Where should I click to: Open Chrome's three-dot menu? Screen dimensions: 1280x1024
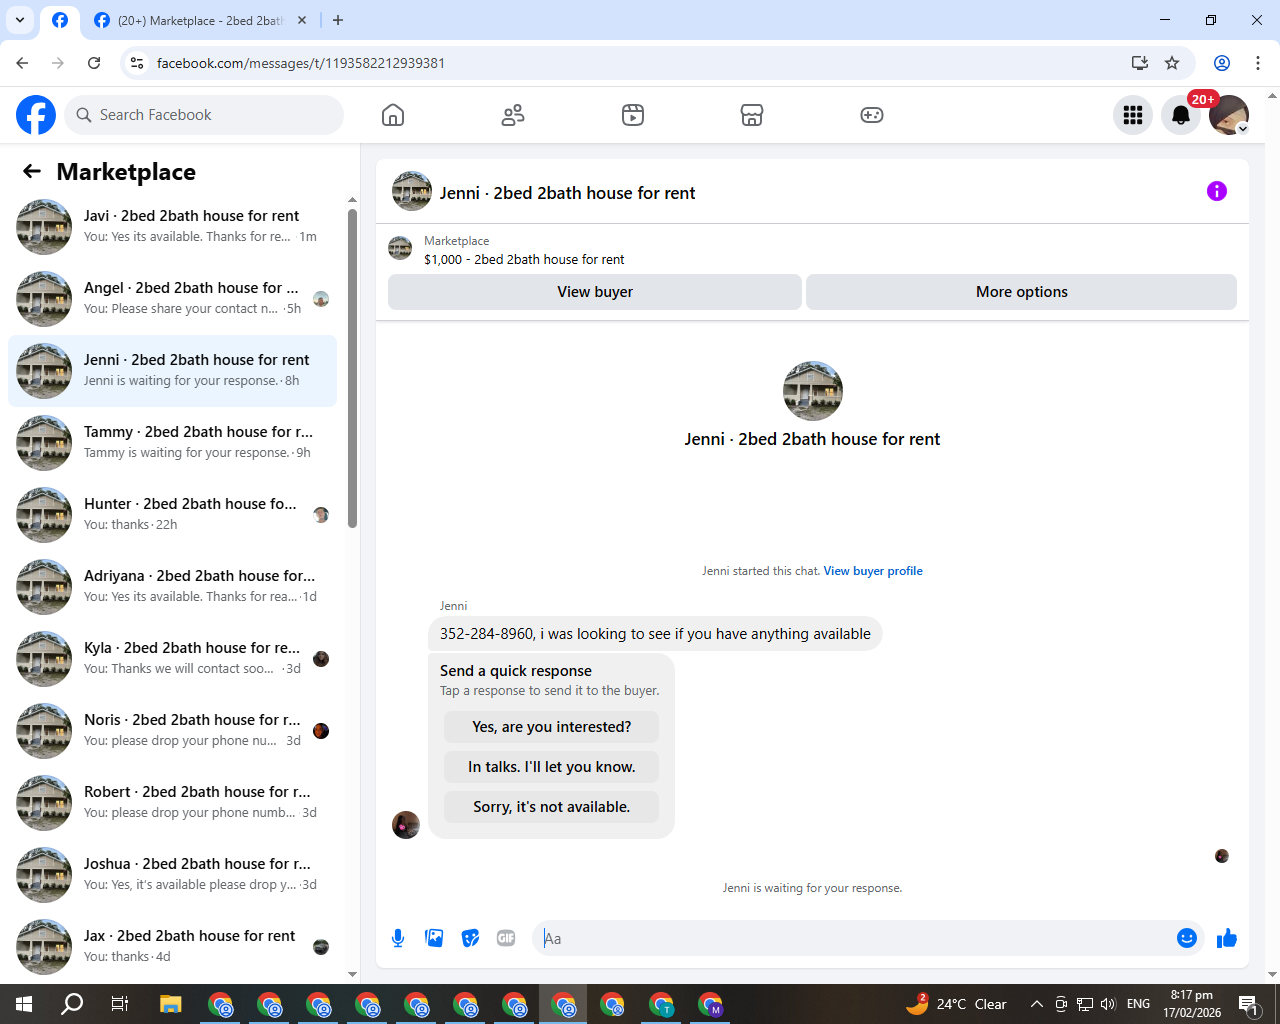click(x=1258, y=63)
